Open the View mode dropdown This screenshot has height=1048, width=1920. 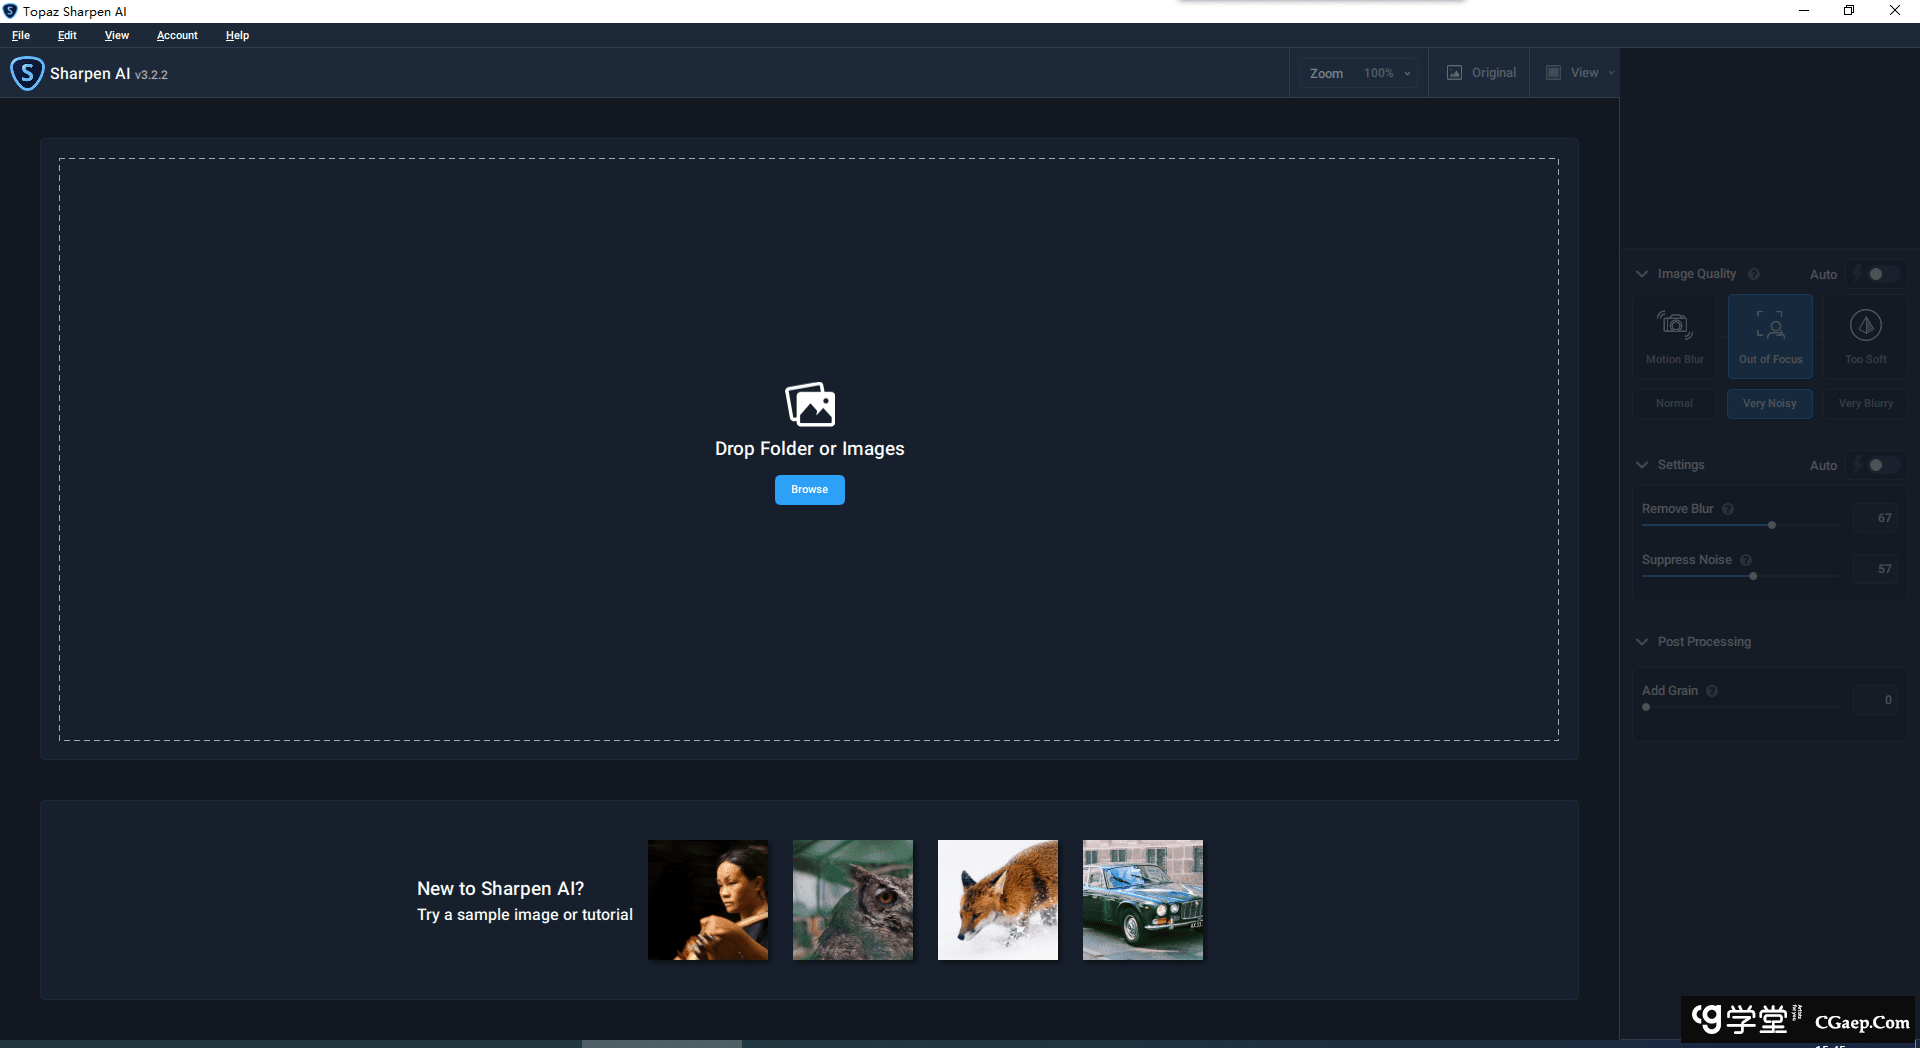(1582, 73)
